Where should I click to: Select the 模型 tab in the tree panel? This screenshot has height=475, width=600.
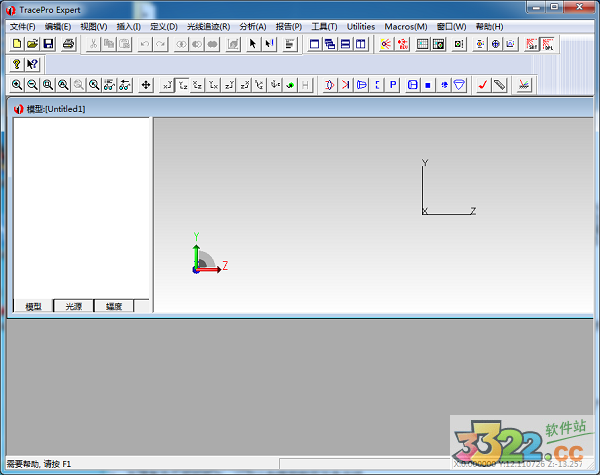pyautogui.click(x=33, y=306)
